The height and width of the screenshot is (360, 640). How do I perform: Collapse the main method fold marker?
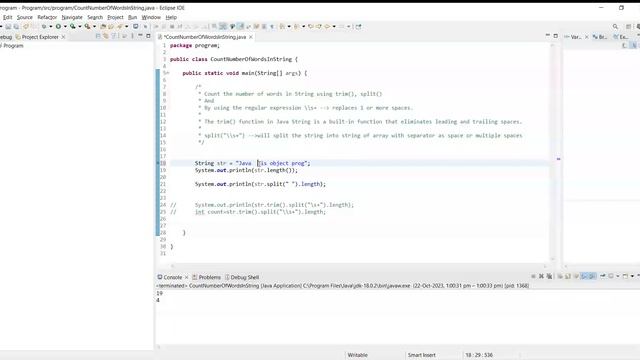pos(168,73)
